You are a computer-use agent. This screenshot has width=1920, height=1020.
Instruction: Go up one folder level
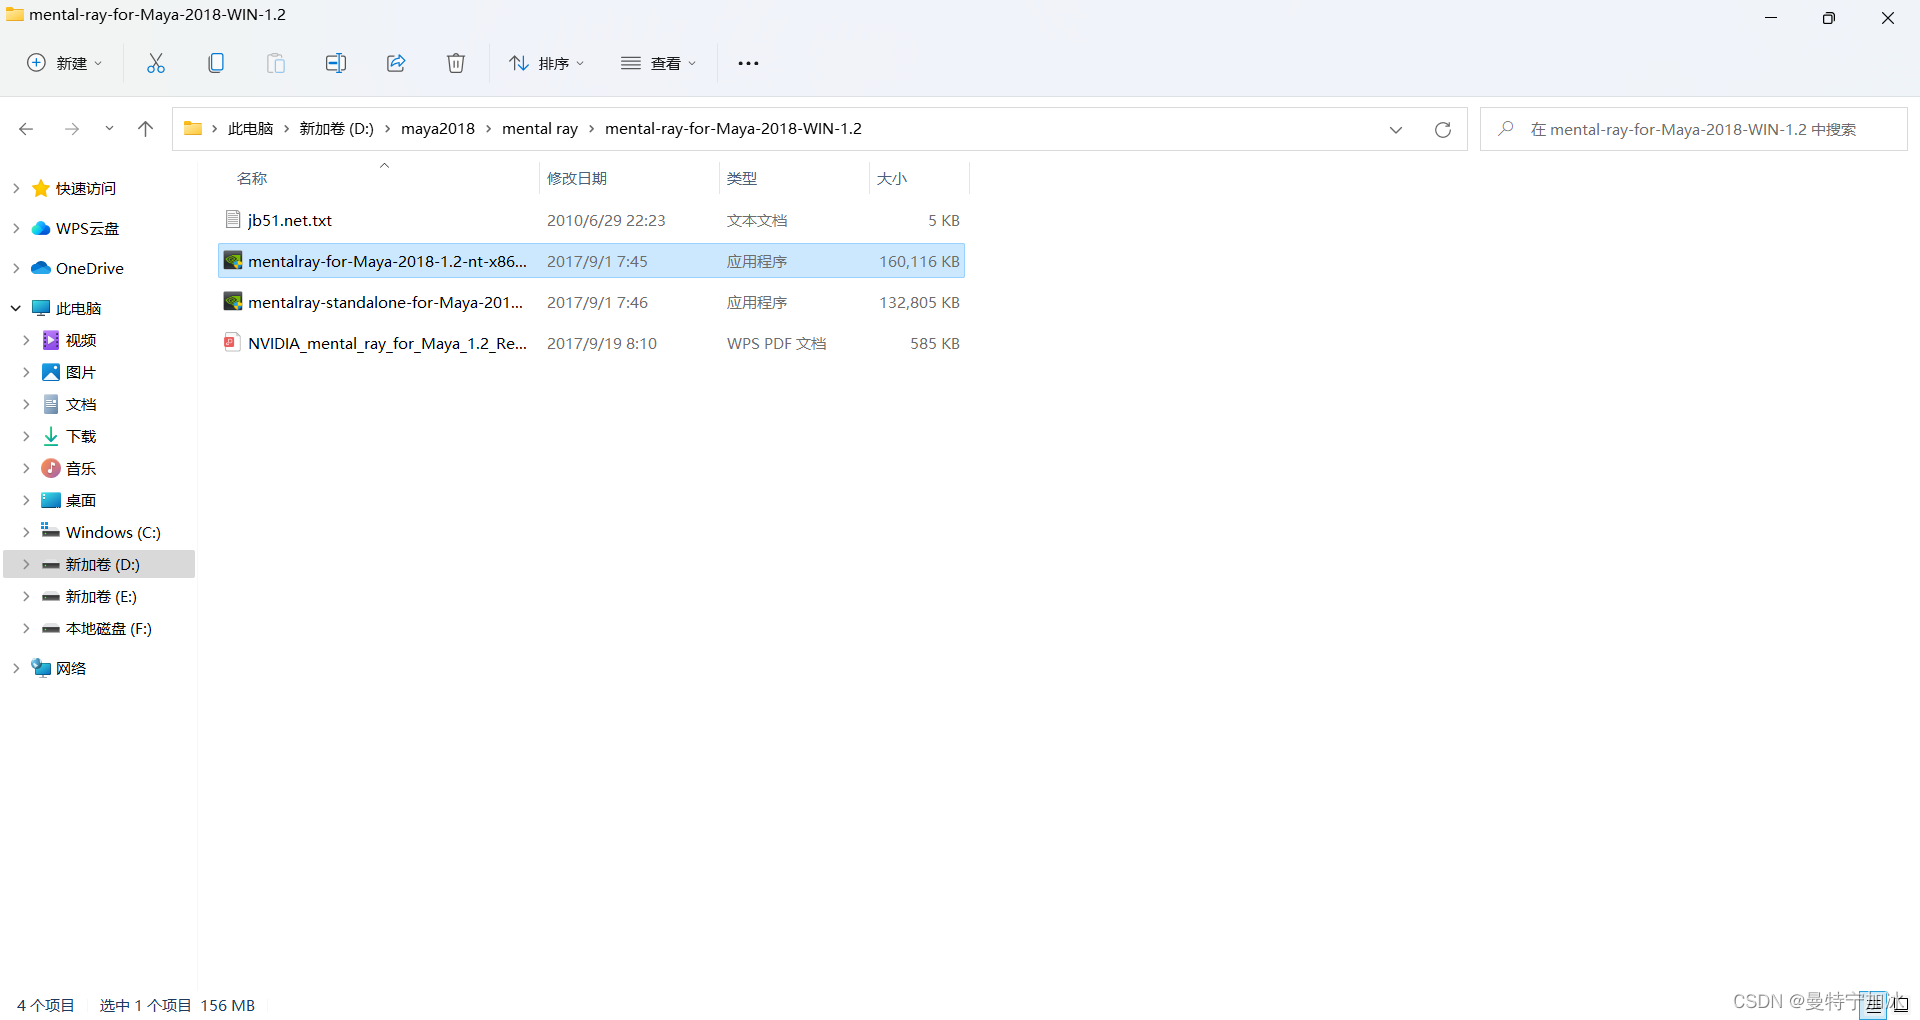pyautogui.click(x=145, y=129)
